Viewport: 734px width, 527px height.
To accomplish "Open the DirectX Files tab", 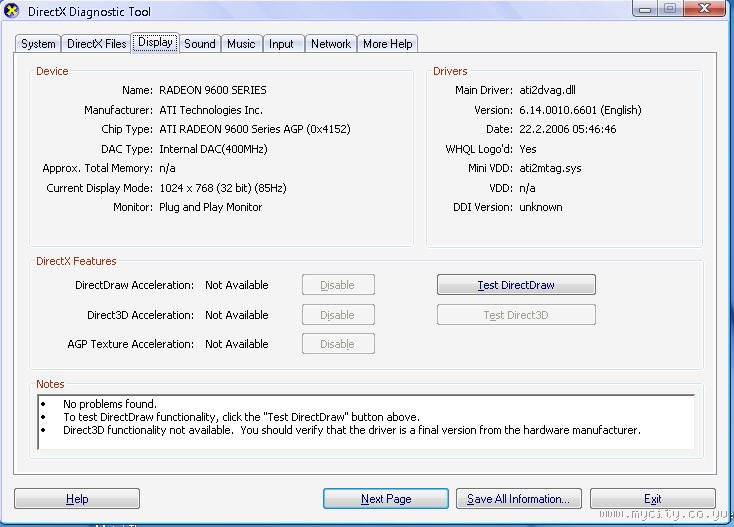I will click(96, 44).
